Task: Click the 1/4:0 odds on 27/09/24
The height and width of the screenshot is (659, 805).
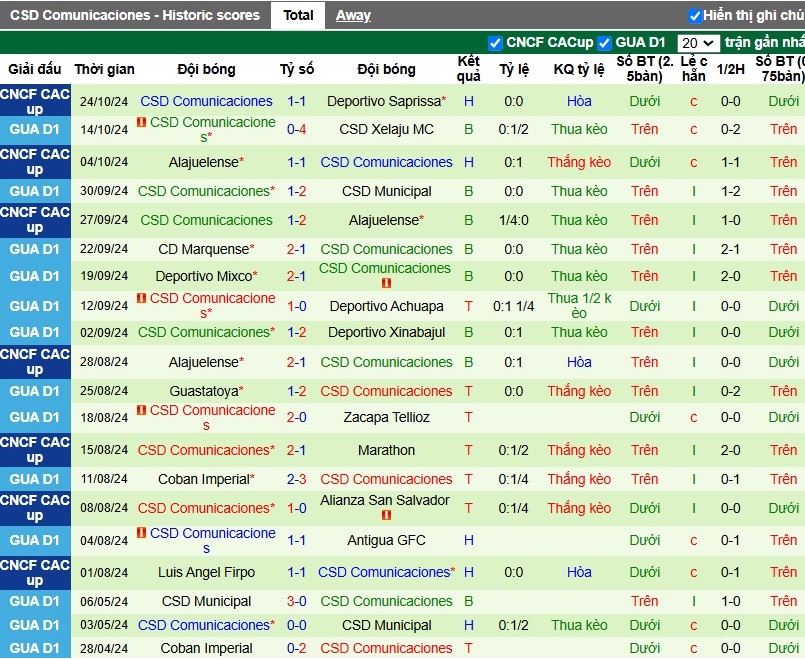Action: coord(513,220)
